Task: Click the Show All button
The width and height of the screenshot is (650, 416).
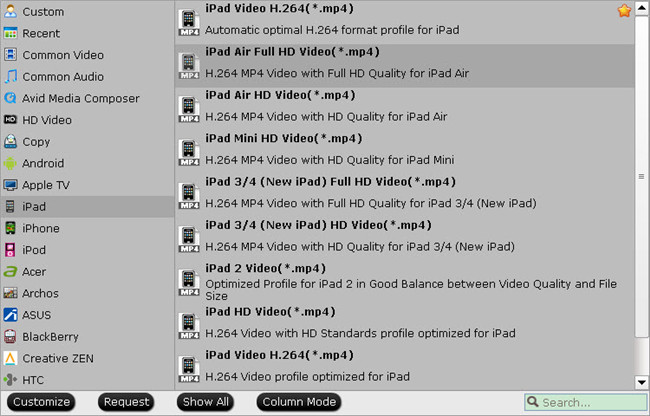Action: [206, 402]
